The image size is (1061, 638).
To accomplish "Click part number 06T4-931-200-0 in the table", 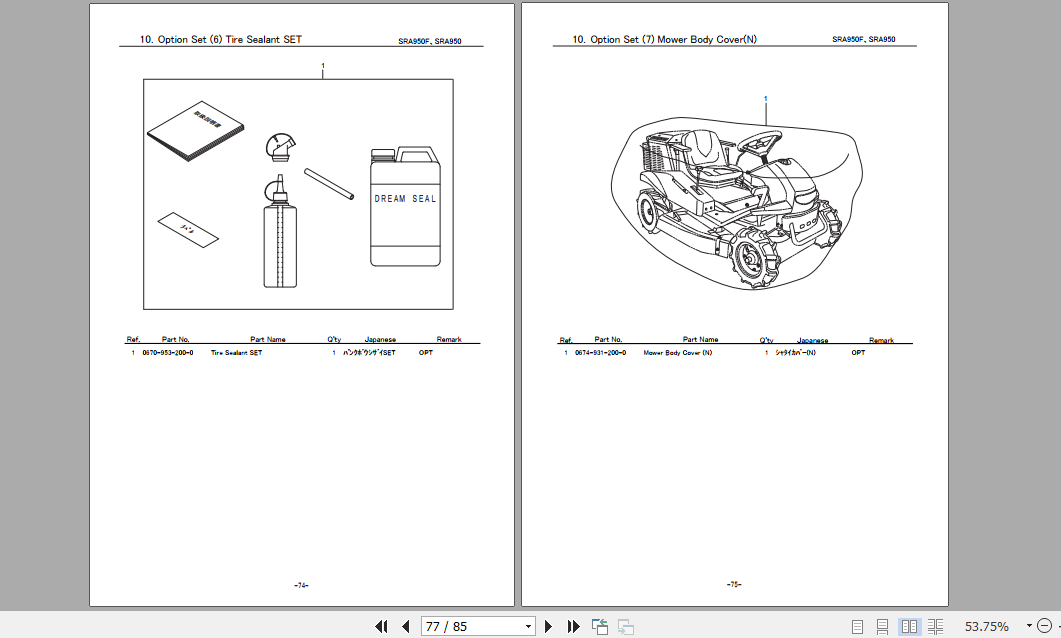I will (x=598, y=353).
